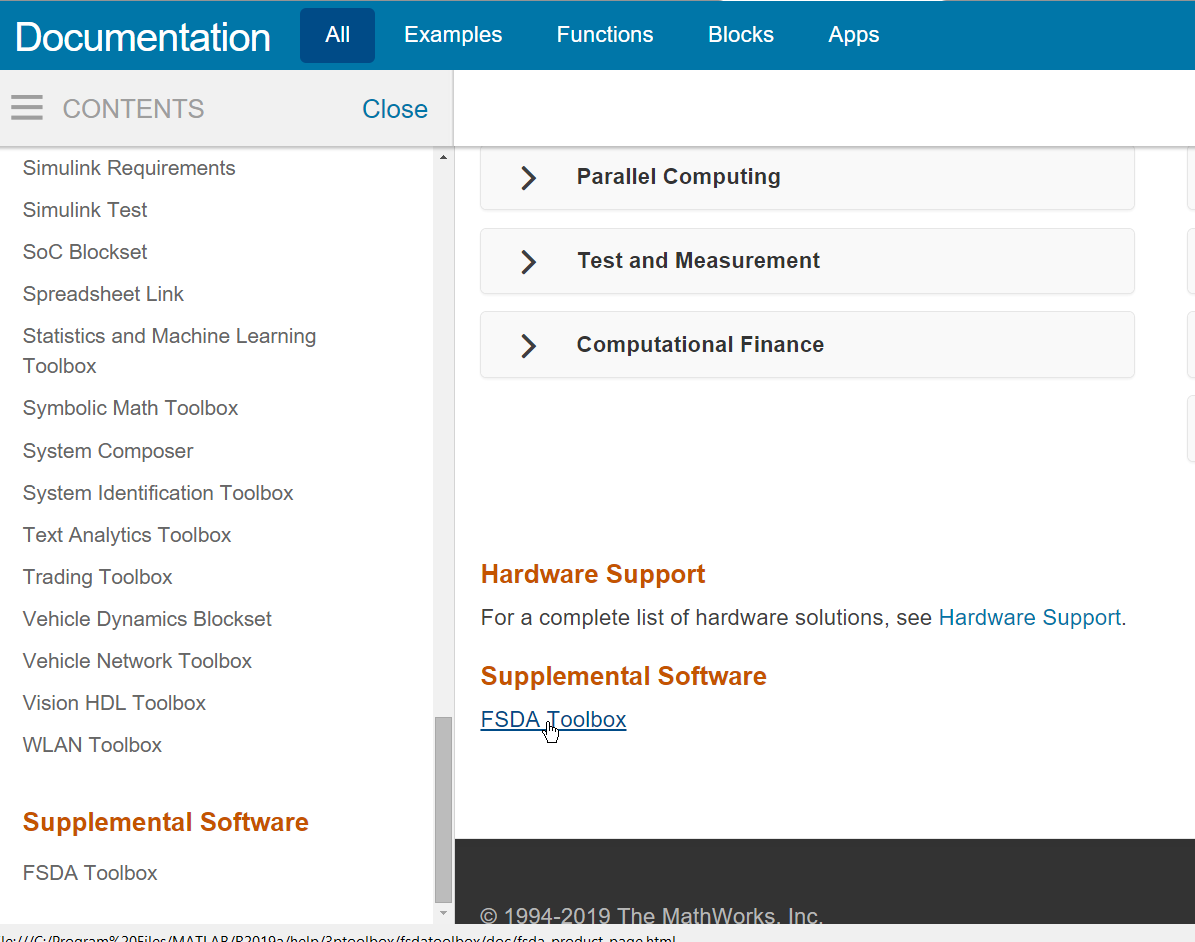Switch to the Examples tab
1195x942 pixels.
453,35
